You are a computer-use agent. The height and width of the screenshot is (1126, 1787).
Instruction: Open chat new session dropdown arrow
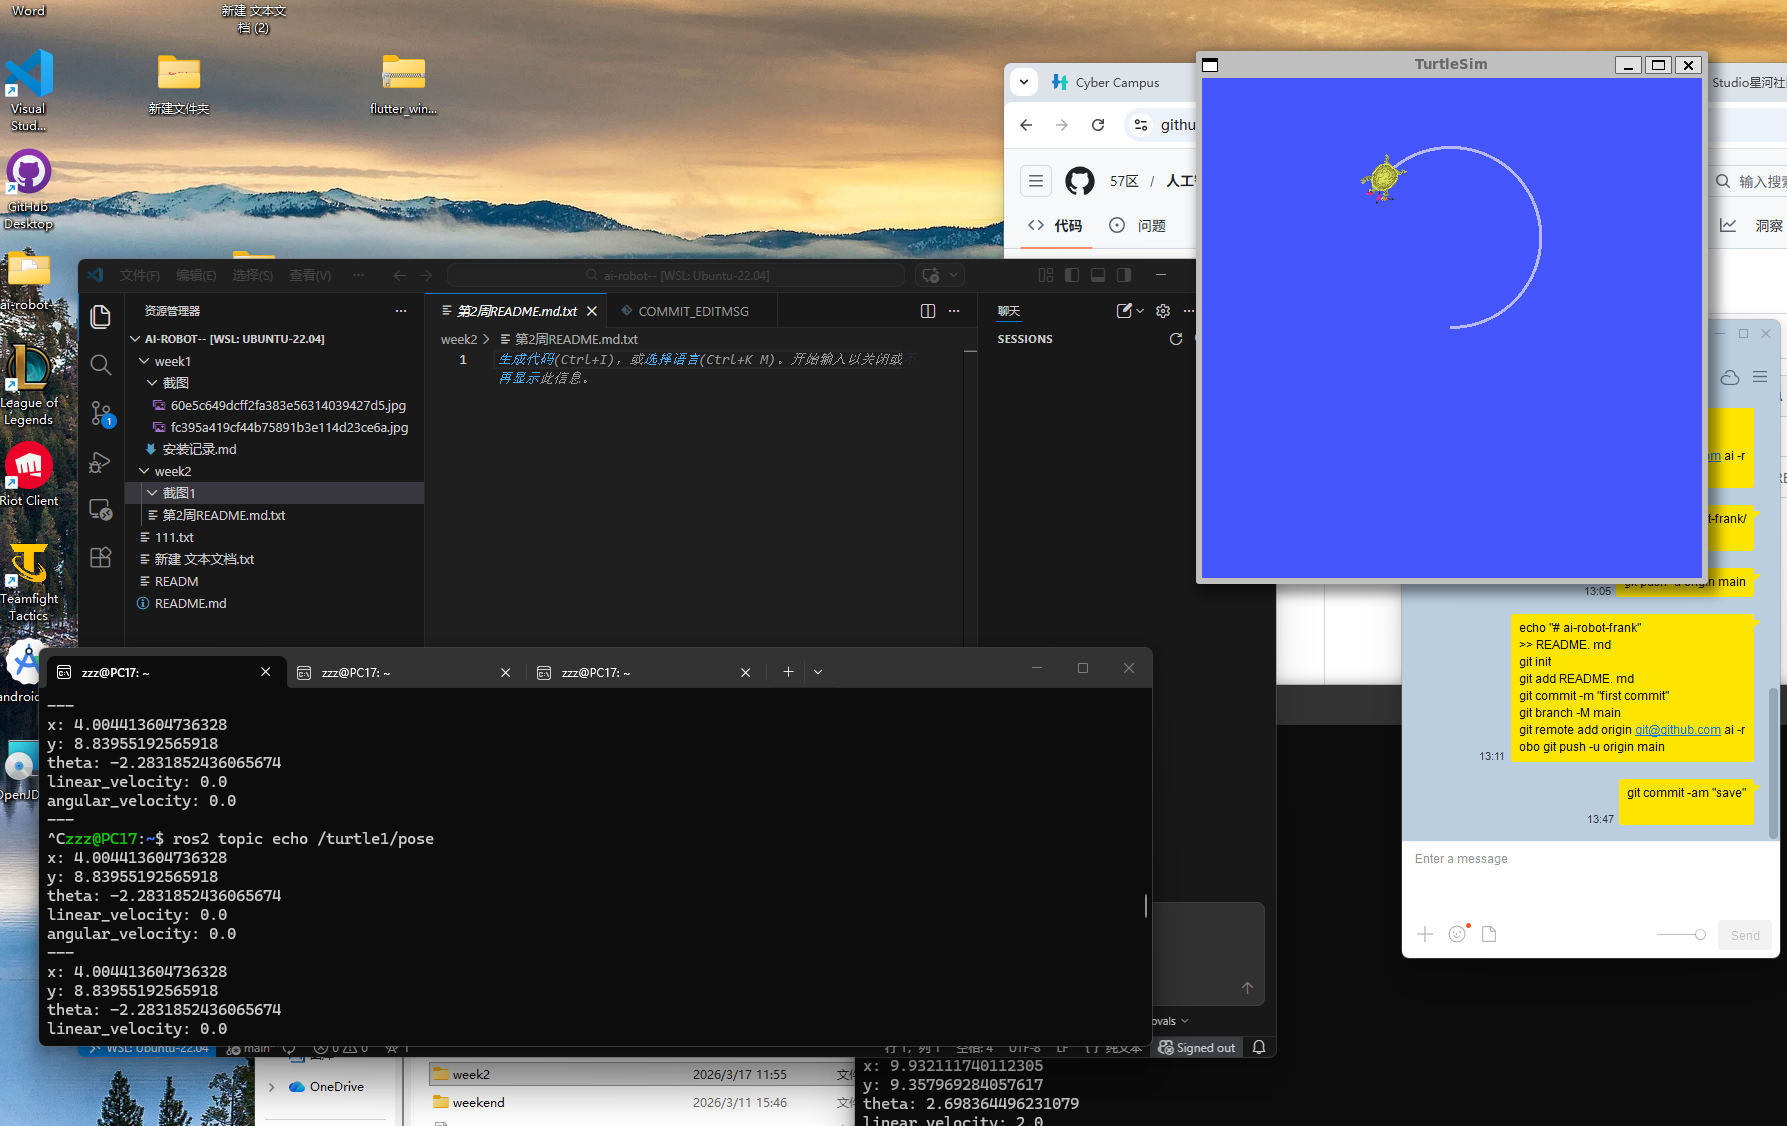point(1140,311)
